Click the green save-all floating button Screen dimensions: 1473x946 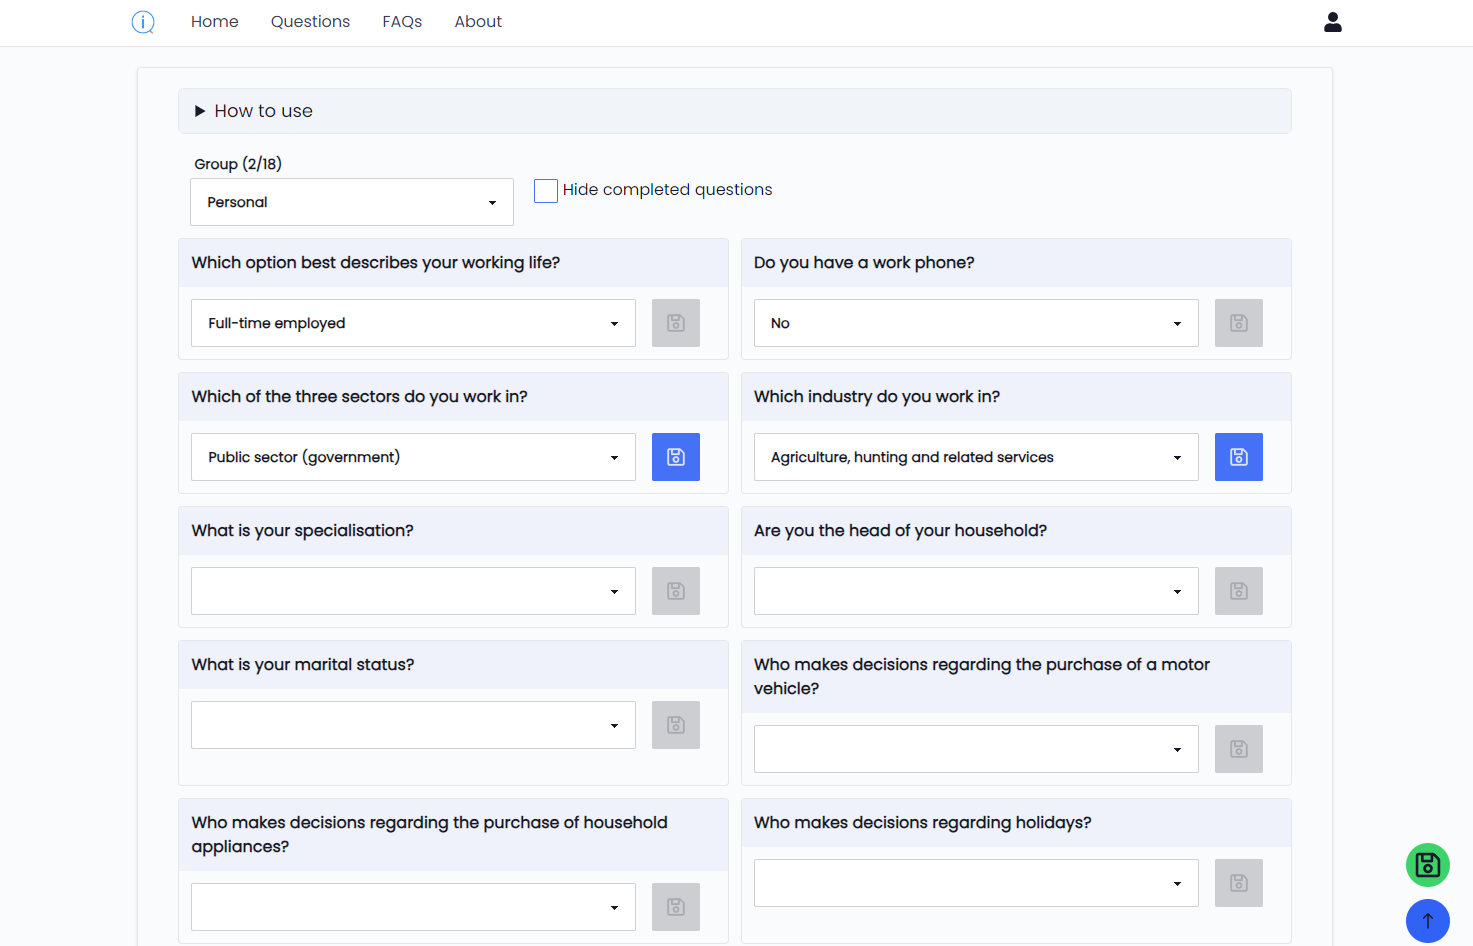click(x=1428, y=865)
